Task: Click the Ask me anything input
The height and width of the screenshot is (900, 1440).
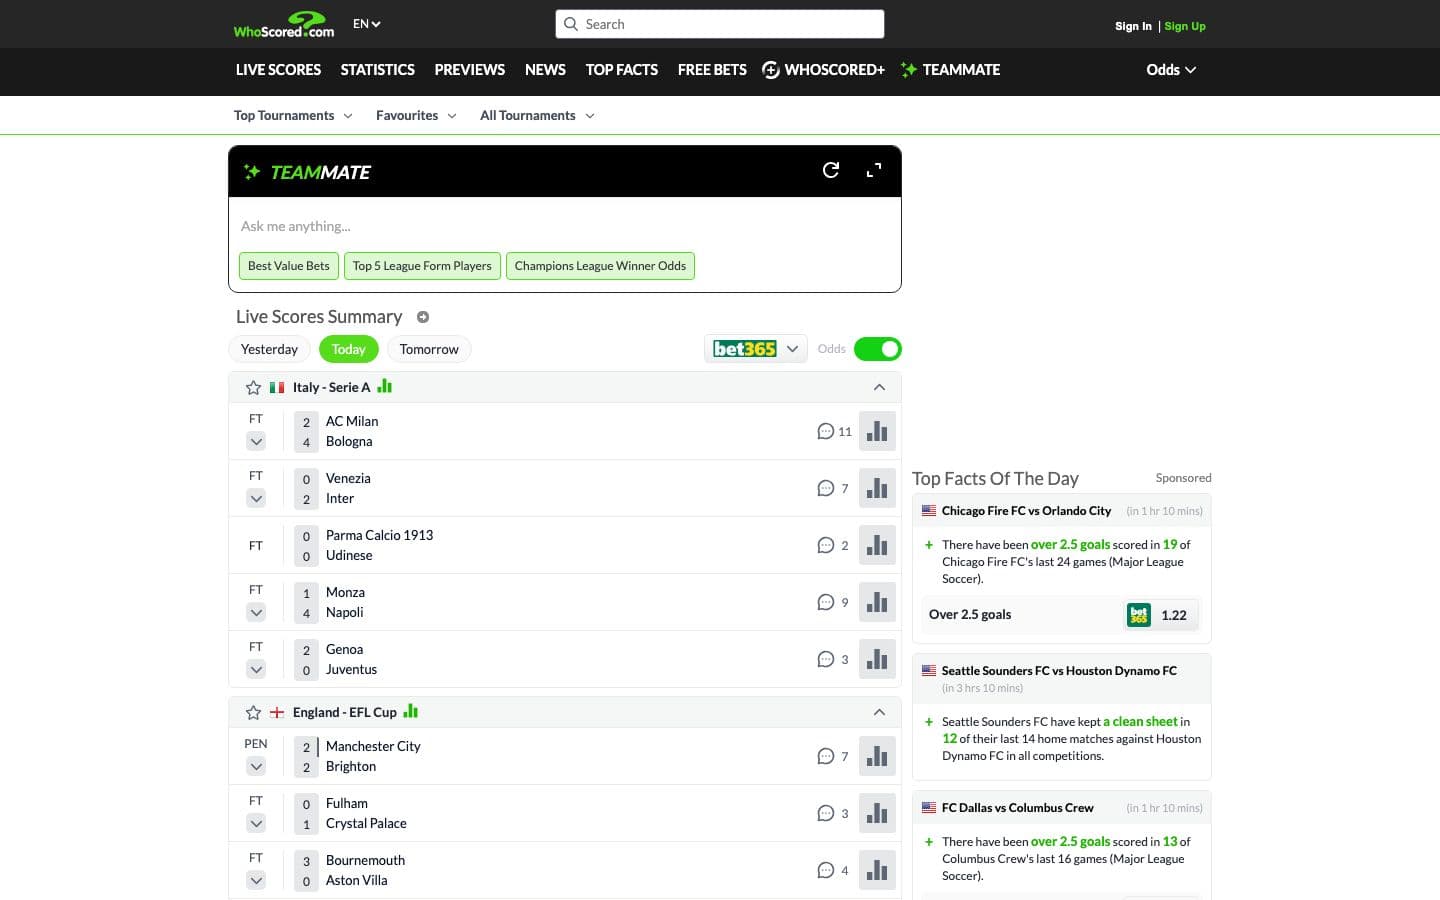Action: point(565,226)
